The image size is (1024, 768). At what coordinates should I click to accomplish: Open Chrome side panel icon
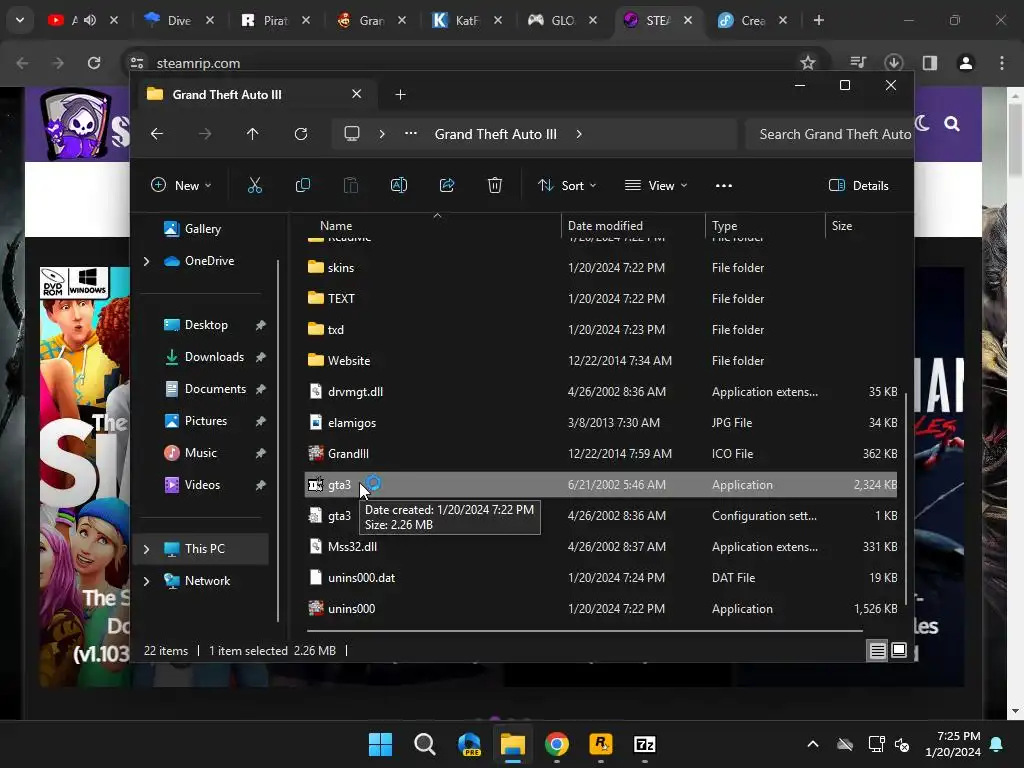coord(930,63)
